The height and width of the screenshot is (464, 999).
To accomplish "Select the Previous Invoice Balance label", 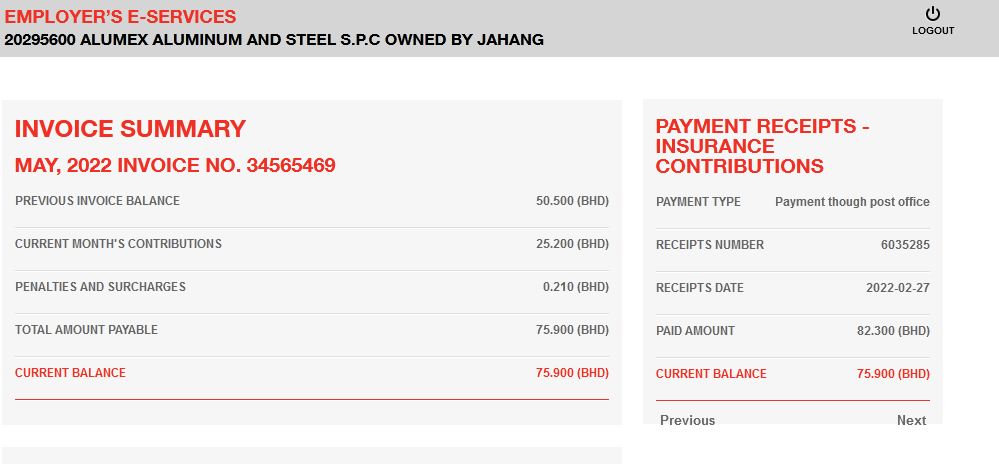I will click(x=97, y=201).
